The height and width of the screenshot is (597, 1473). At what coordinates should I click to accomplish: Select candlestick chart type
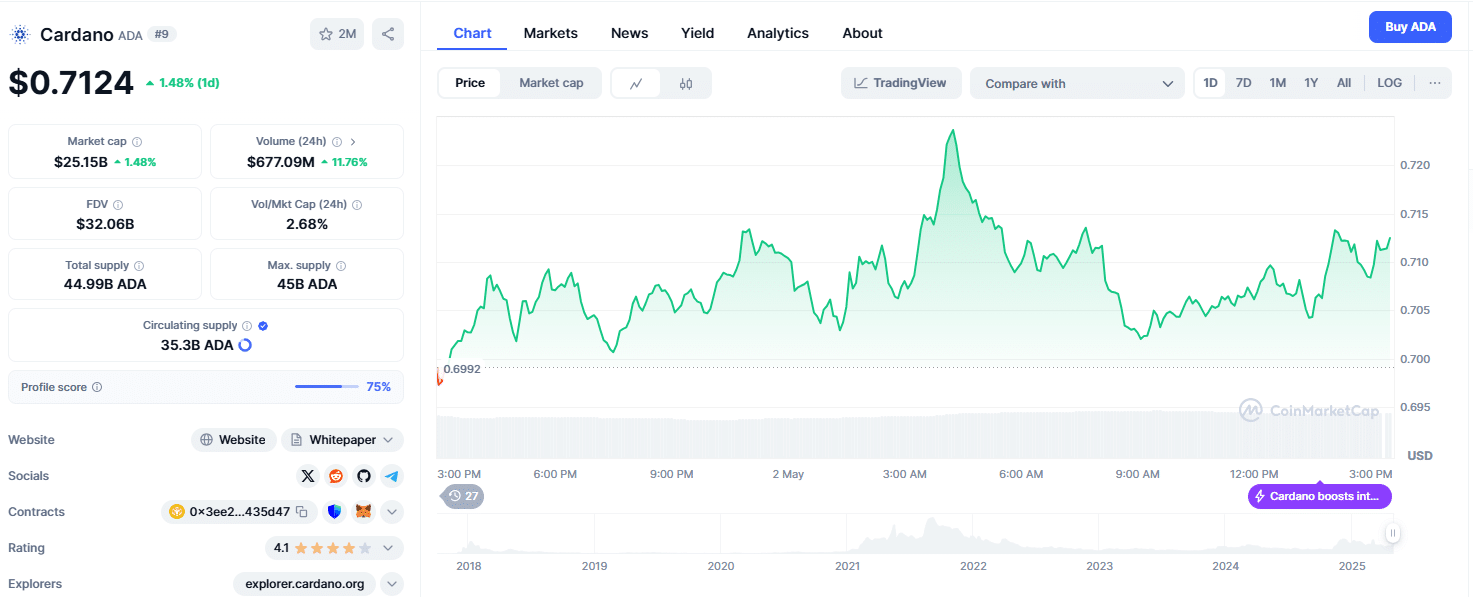click(686, 83)
